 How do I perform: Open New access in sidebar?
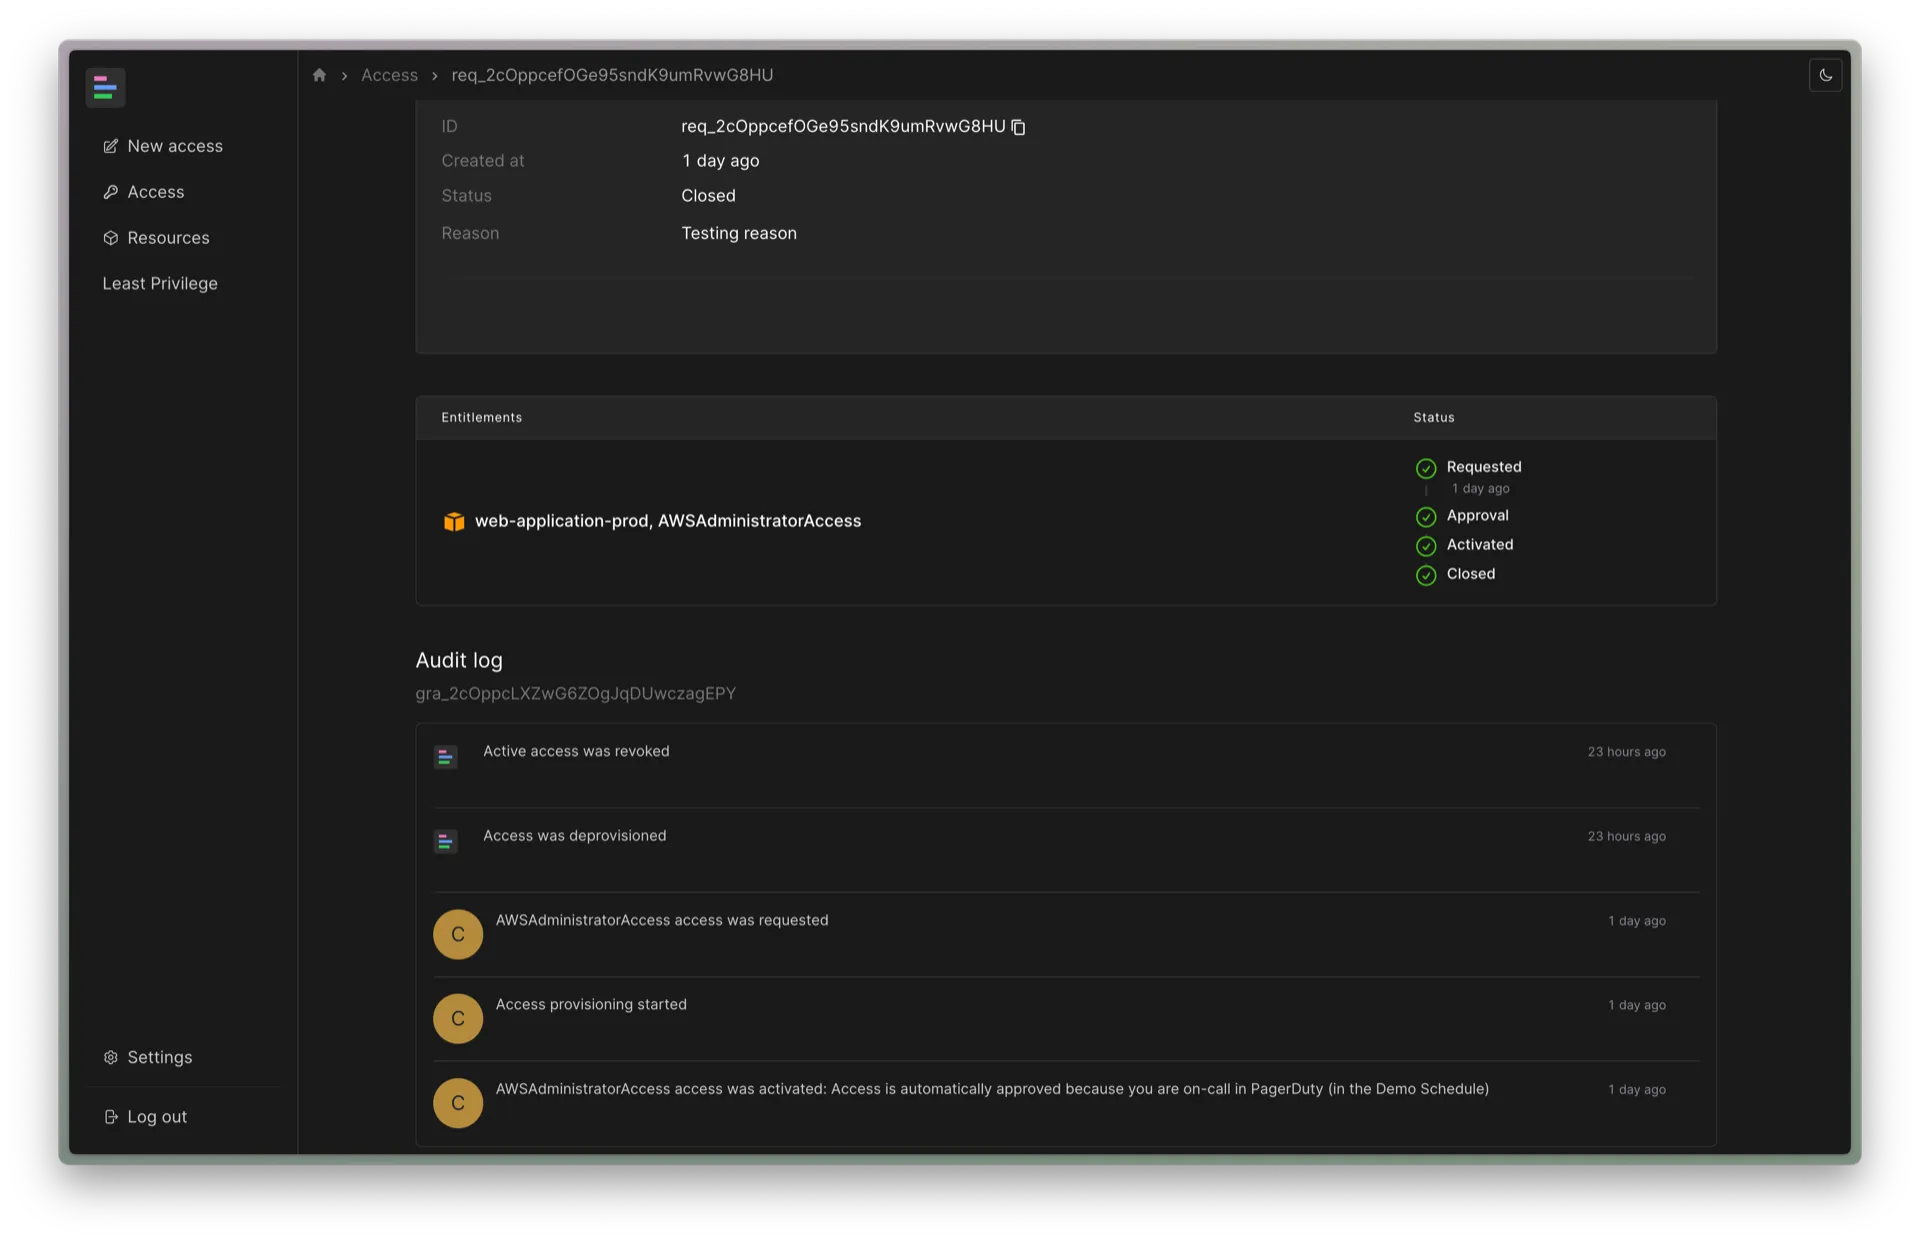click(x=163, y=146)
